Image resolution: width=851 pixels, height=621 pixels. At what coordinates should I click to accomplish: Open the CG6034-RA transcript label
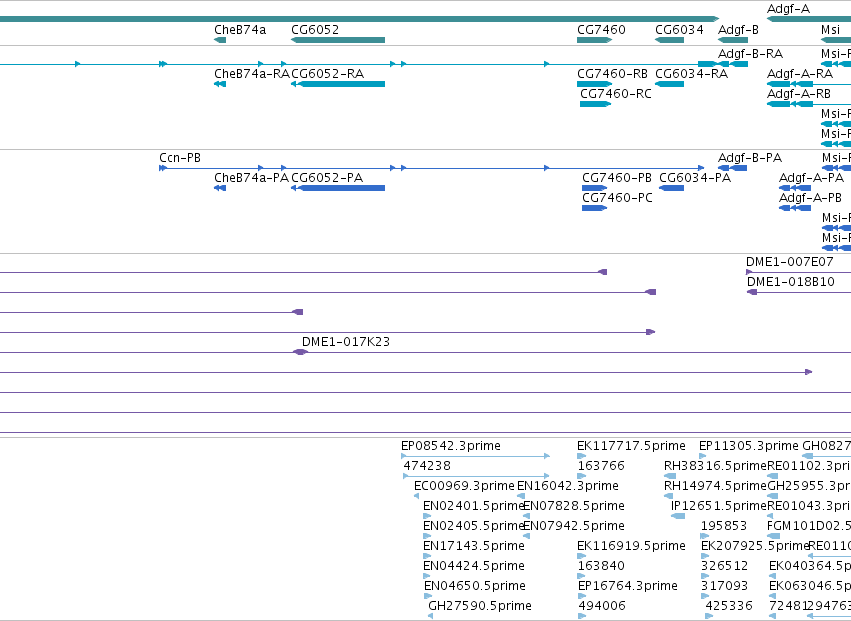[x=691, y=74]
